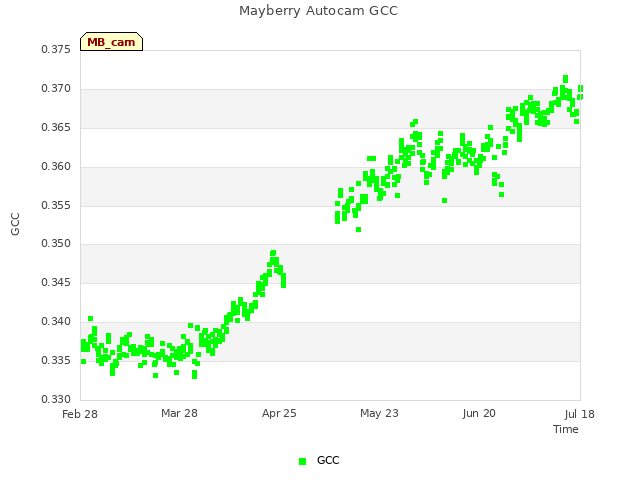Click the Feb 28 date tick label

coord(80,414)
